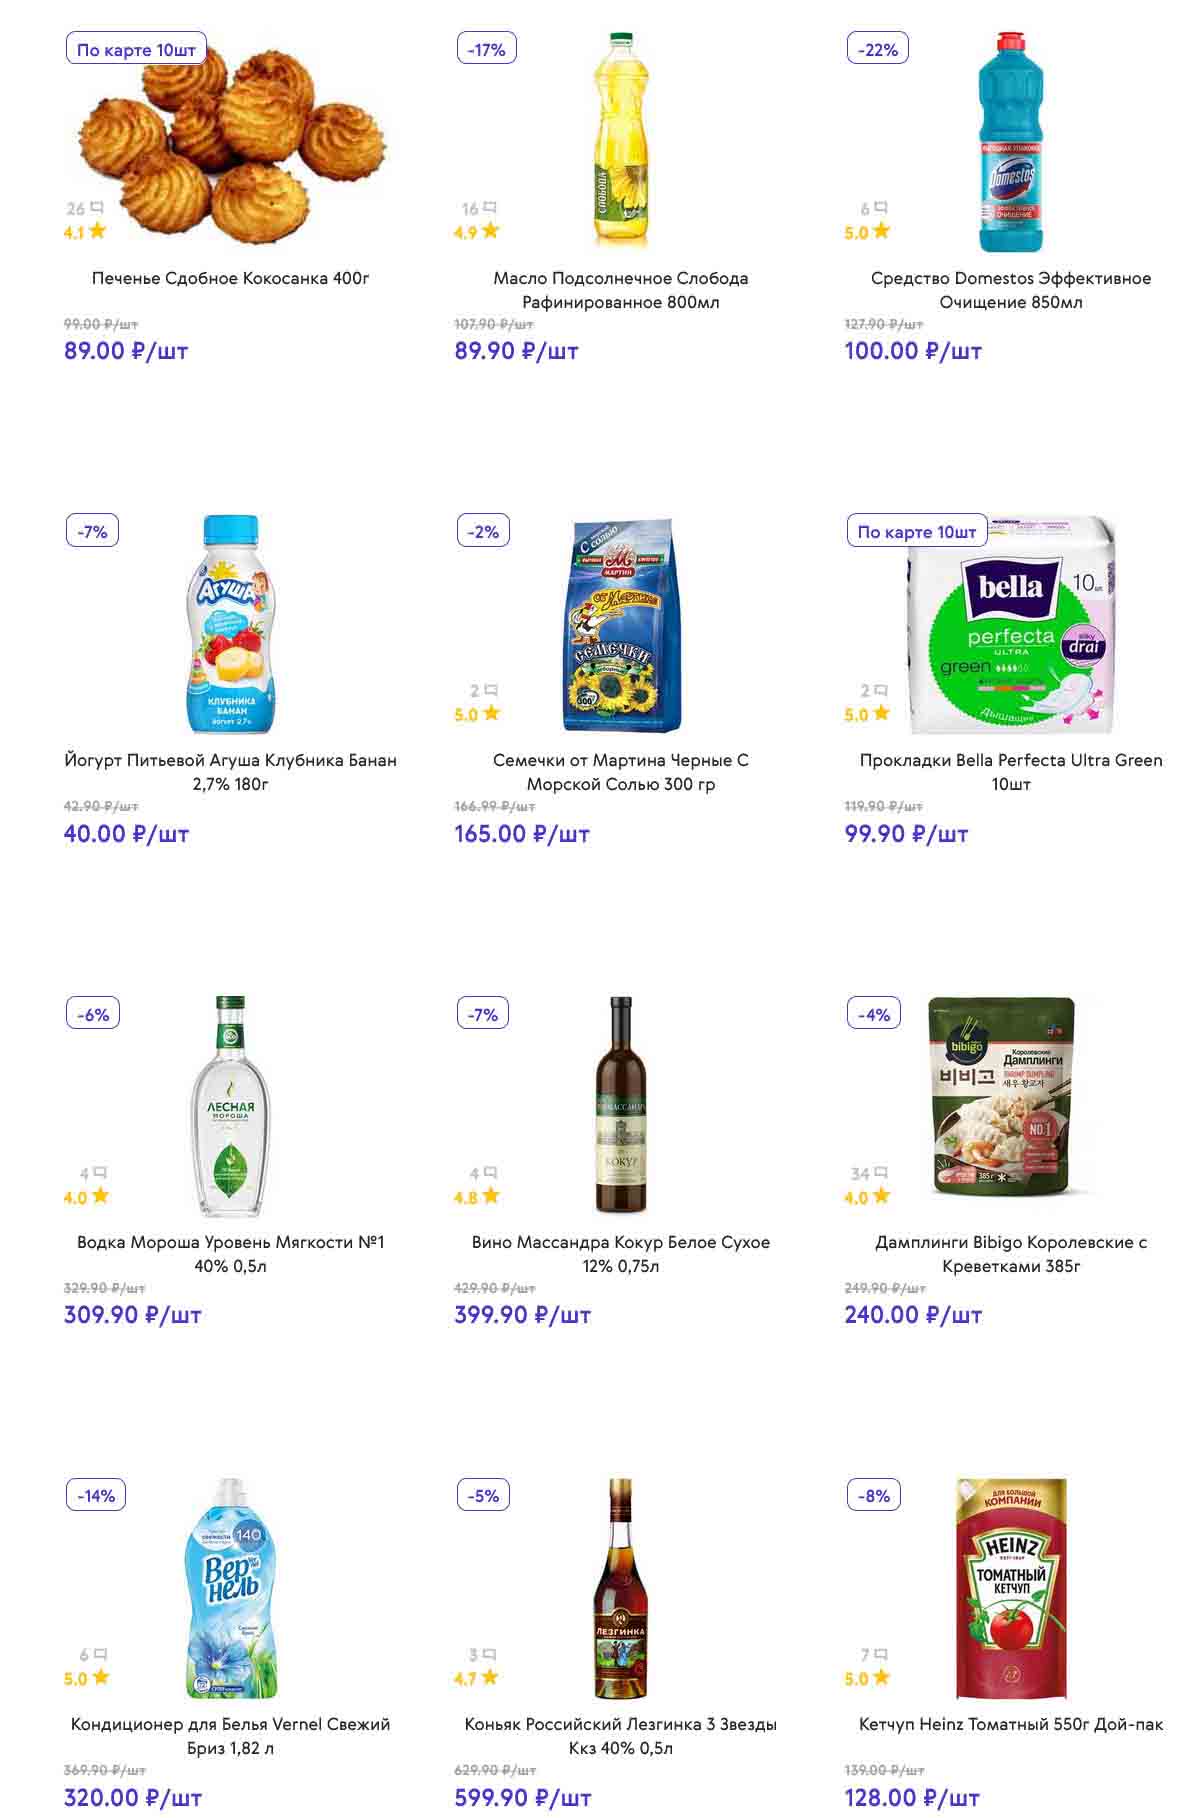The image size is (1201, 1818).
Task: Click the rating star of Слобода oil
Action: click(490, 231)
